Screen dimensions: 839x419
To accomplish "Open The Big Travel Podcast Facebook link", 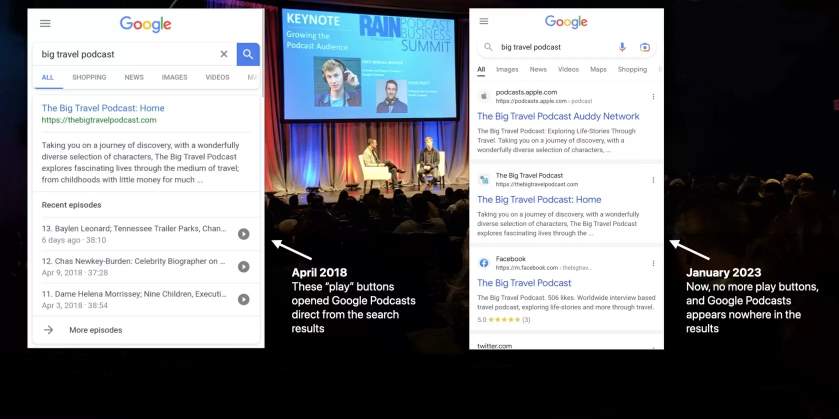I will point(524,283).
